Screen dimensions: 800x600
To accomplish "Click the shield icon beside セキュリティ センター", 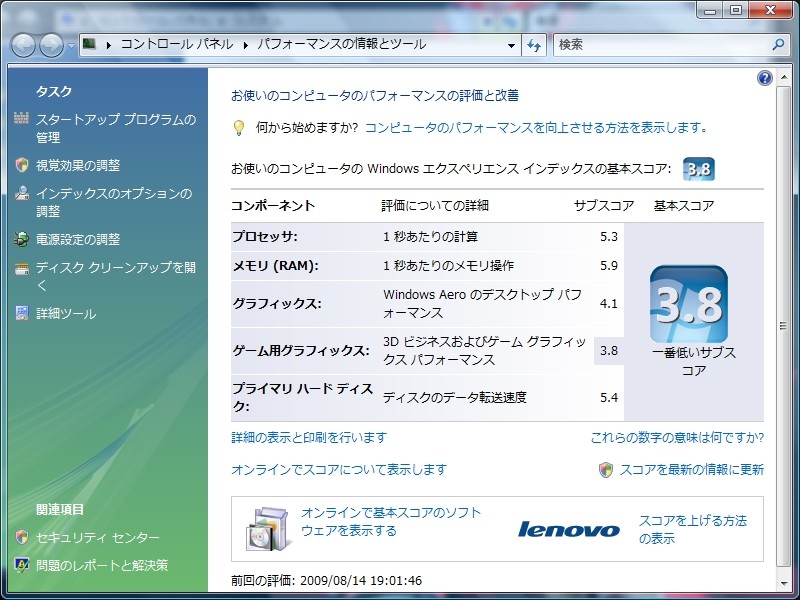I will tap(21, 537).
